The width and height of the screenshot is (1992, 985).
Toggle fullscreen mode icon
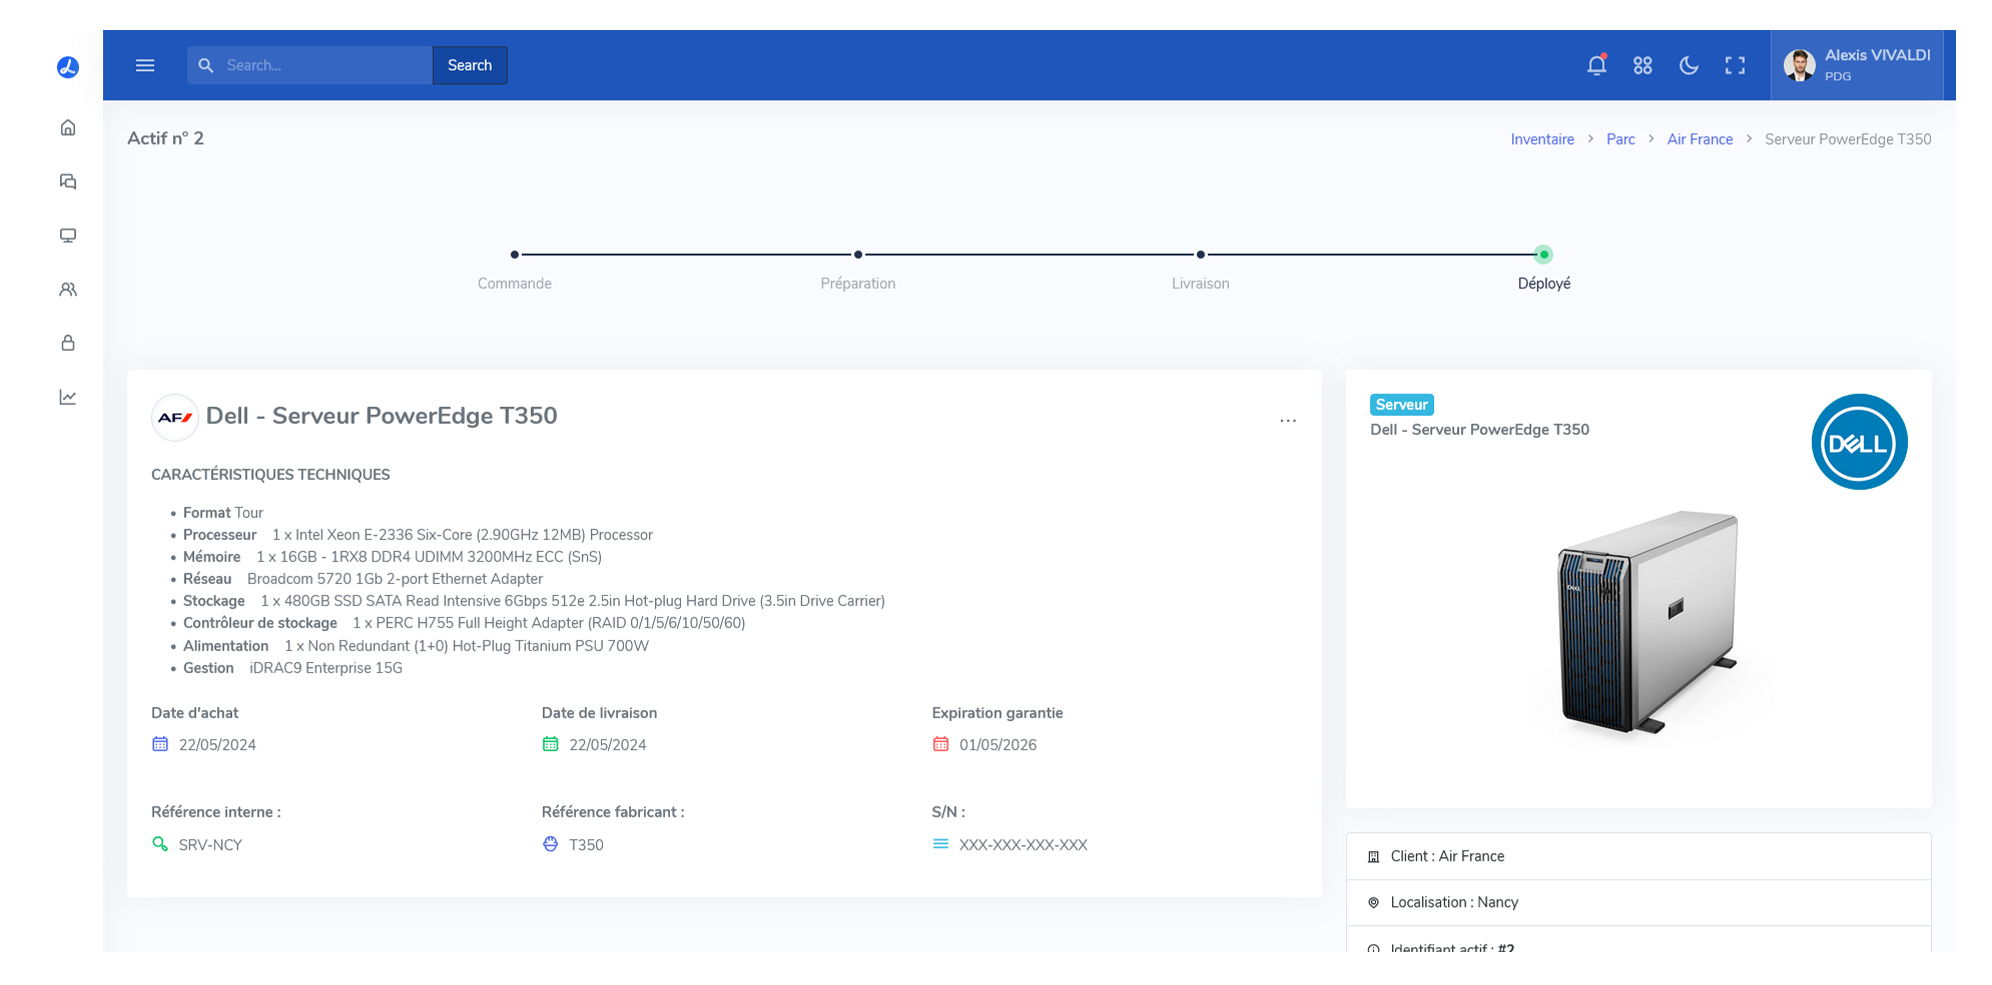(1735, 65)
